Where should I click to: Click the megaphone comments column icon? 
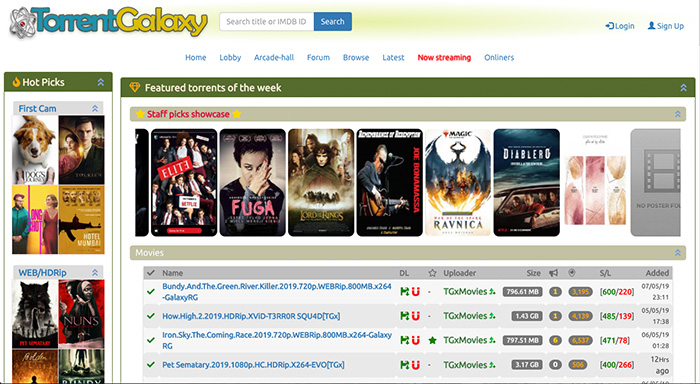(554, 273)
